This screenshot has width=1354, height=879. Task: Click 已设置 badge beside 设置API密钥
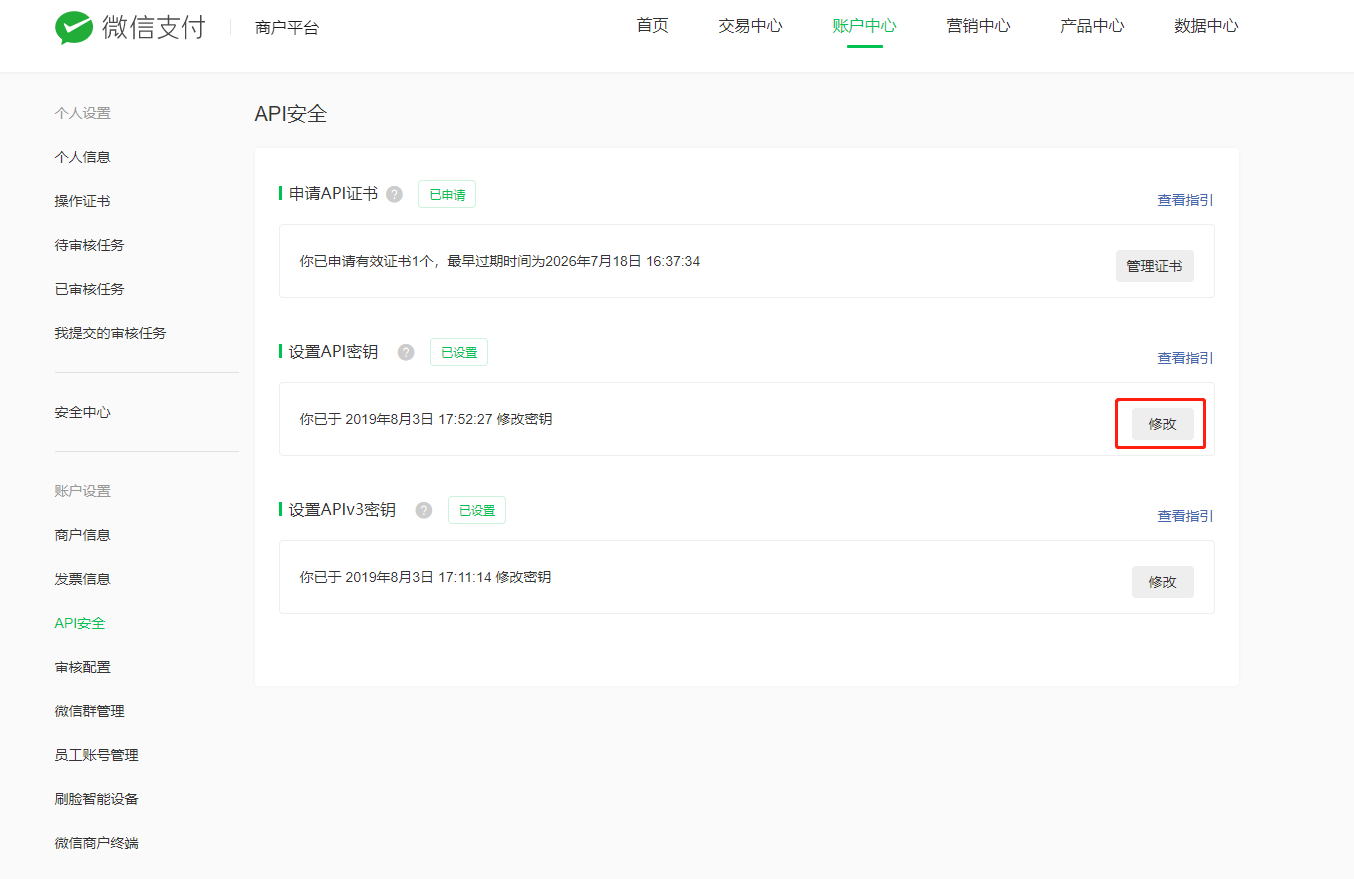coord(459,352)
